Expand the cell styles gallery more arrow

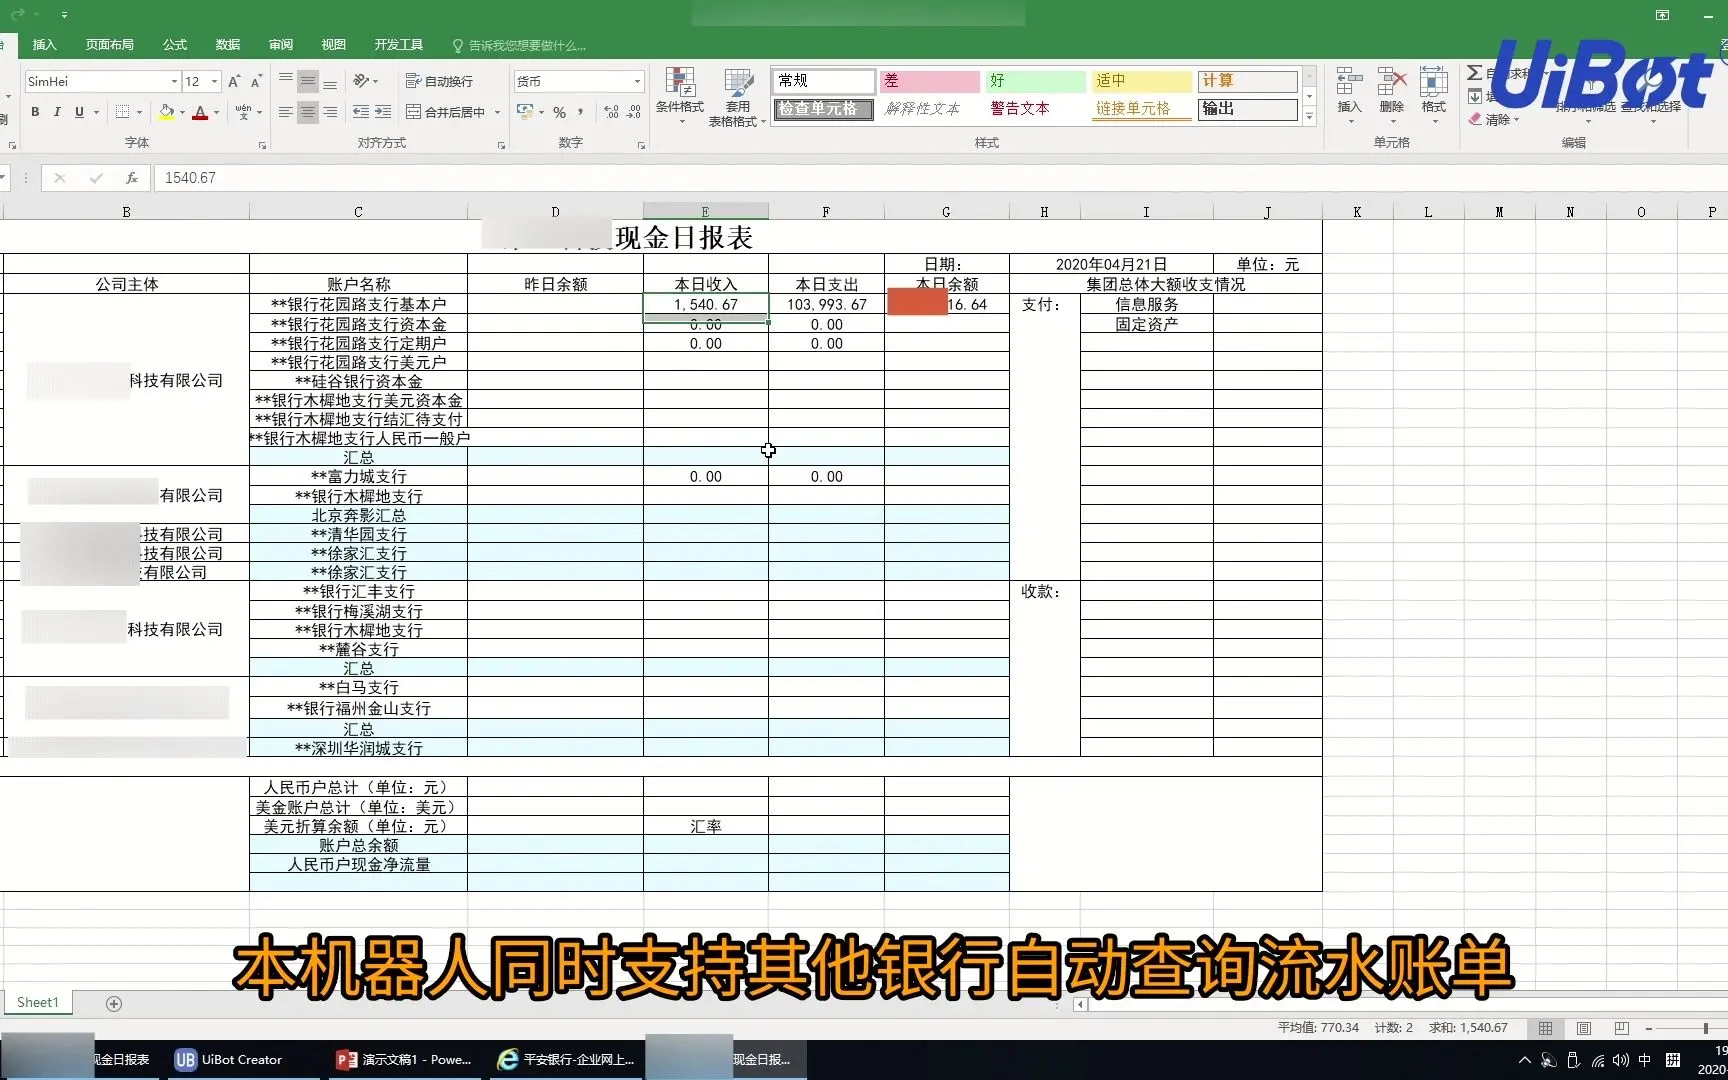pos(1308,117)
